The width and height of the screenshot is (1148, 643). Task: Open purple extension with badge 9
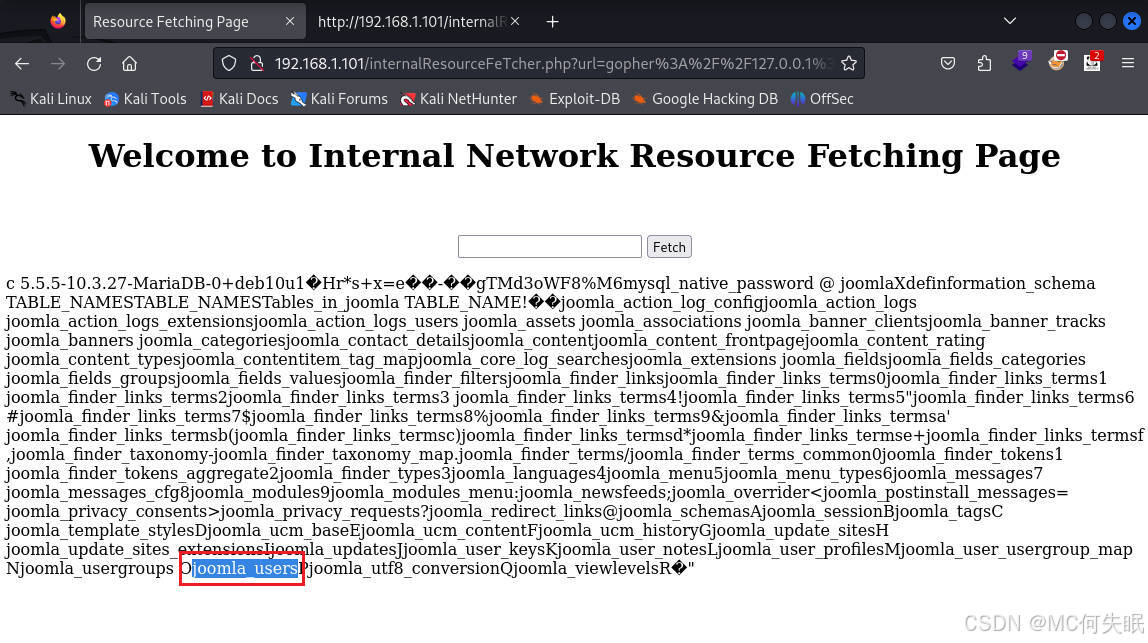pos(1020,62)
